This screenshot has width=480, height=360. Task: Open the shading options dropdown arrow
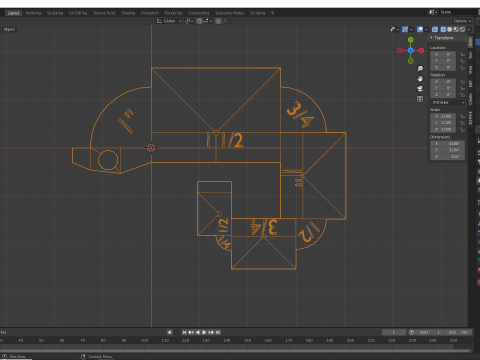tap(469, 29)
